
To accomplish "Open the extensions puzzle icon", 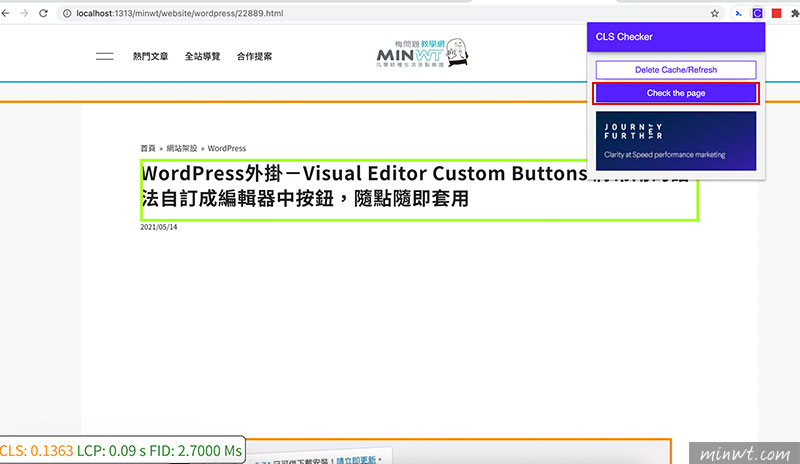I will coord(795,13).
